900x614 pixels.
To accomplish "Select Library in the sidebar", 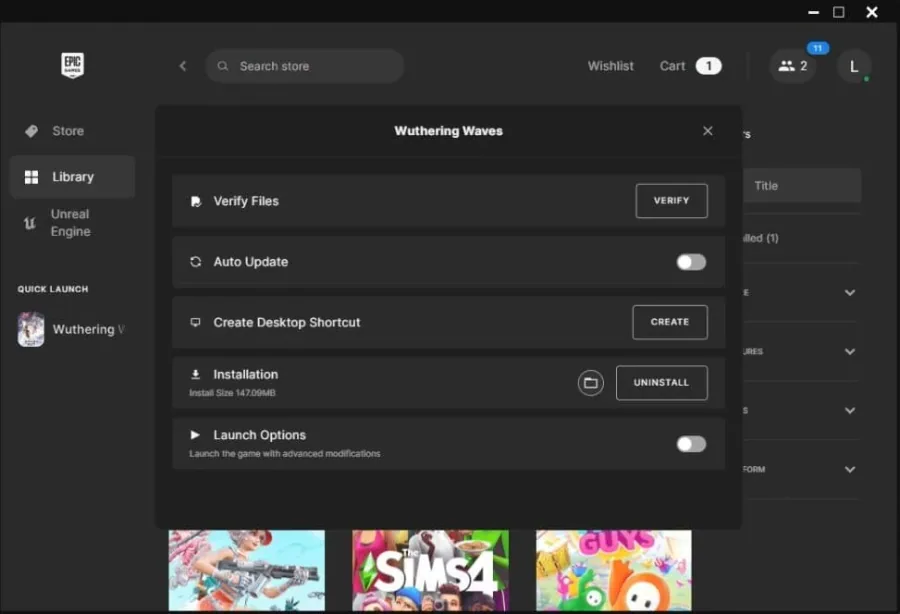I will tap(72, 177).
